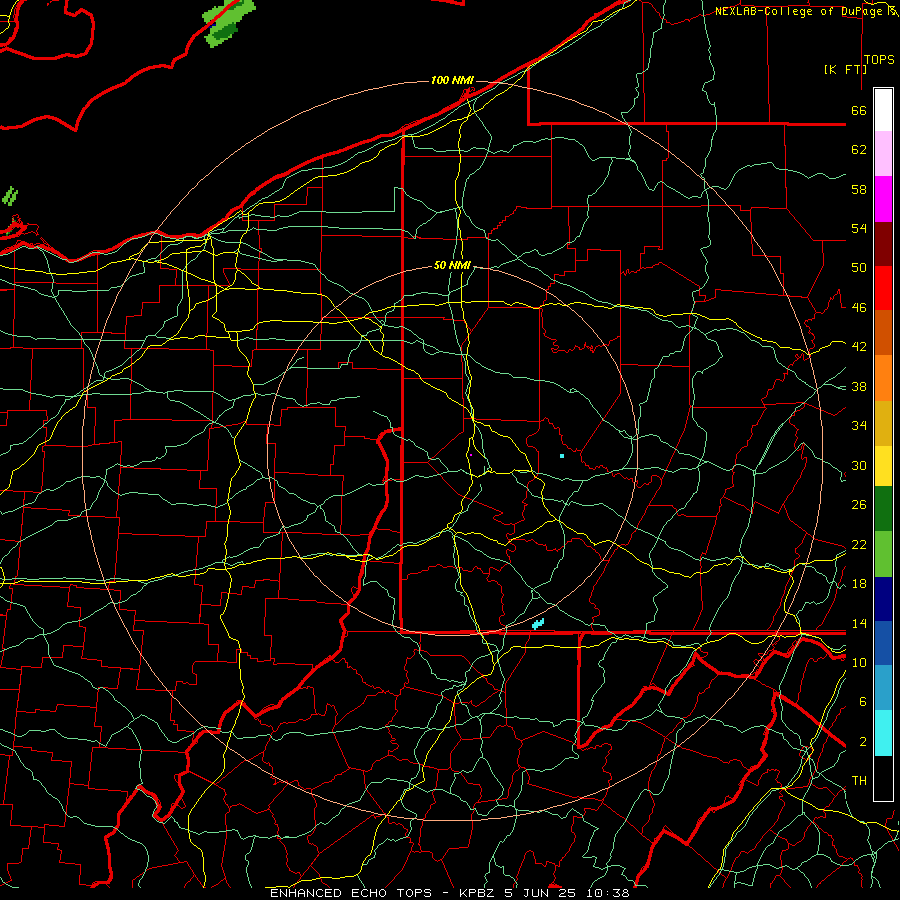Click the magenta dot at the radar site

[x=471, y=455]
